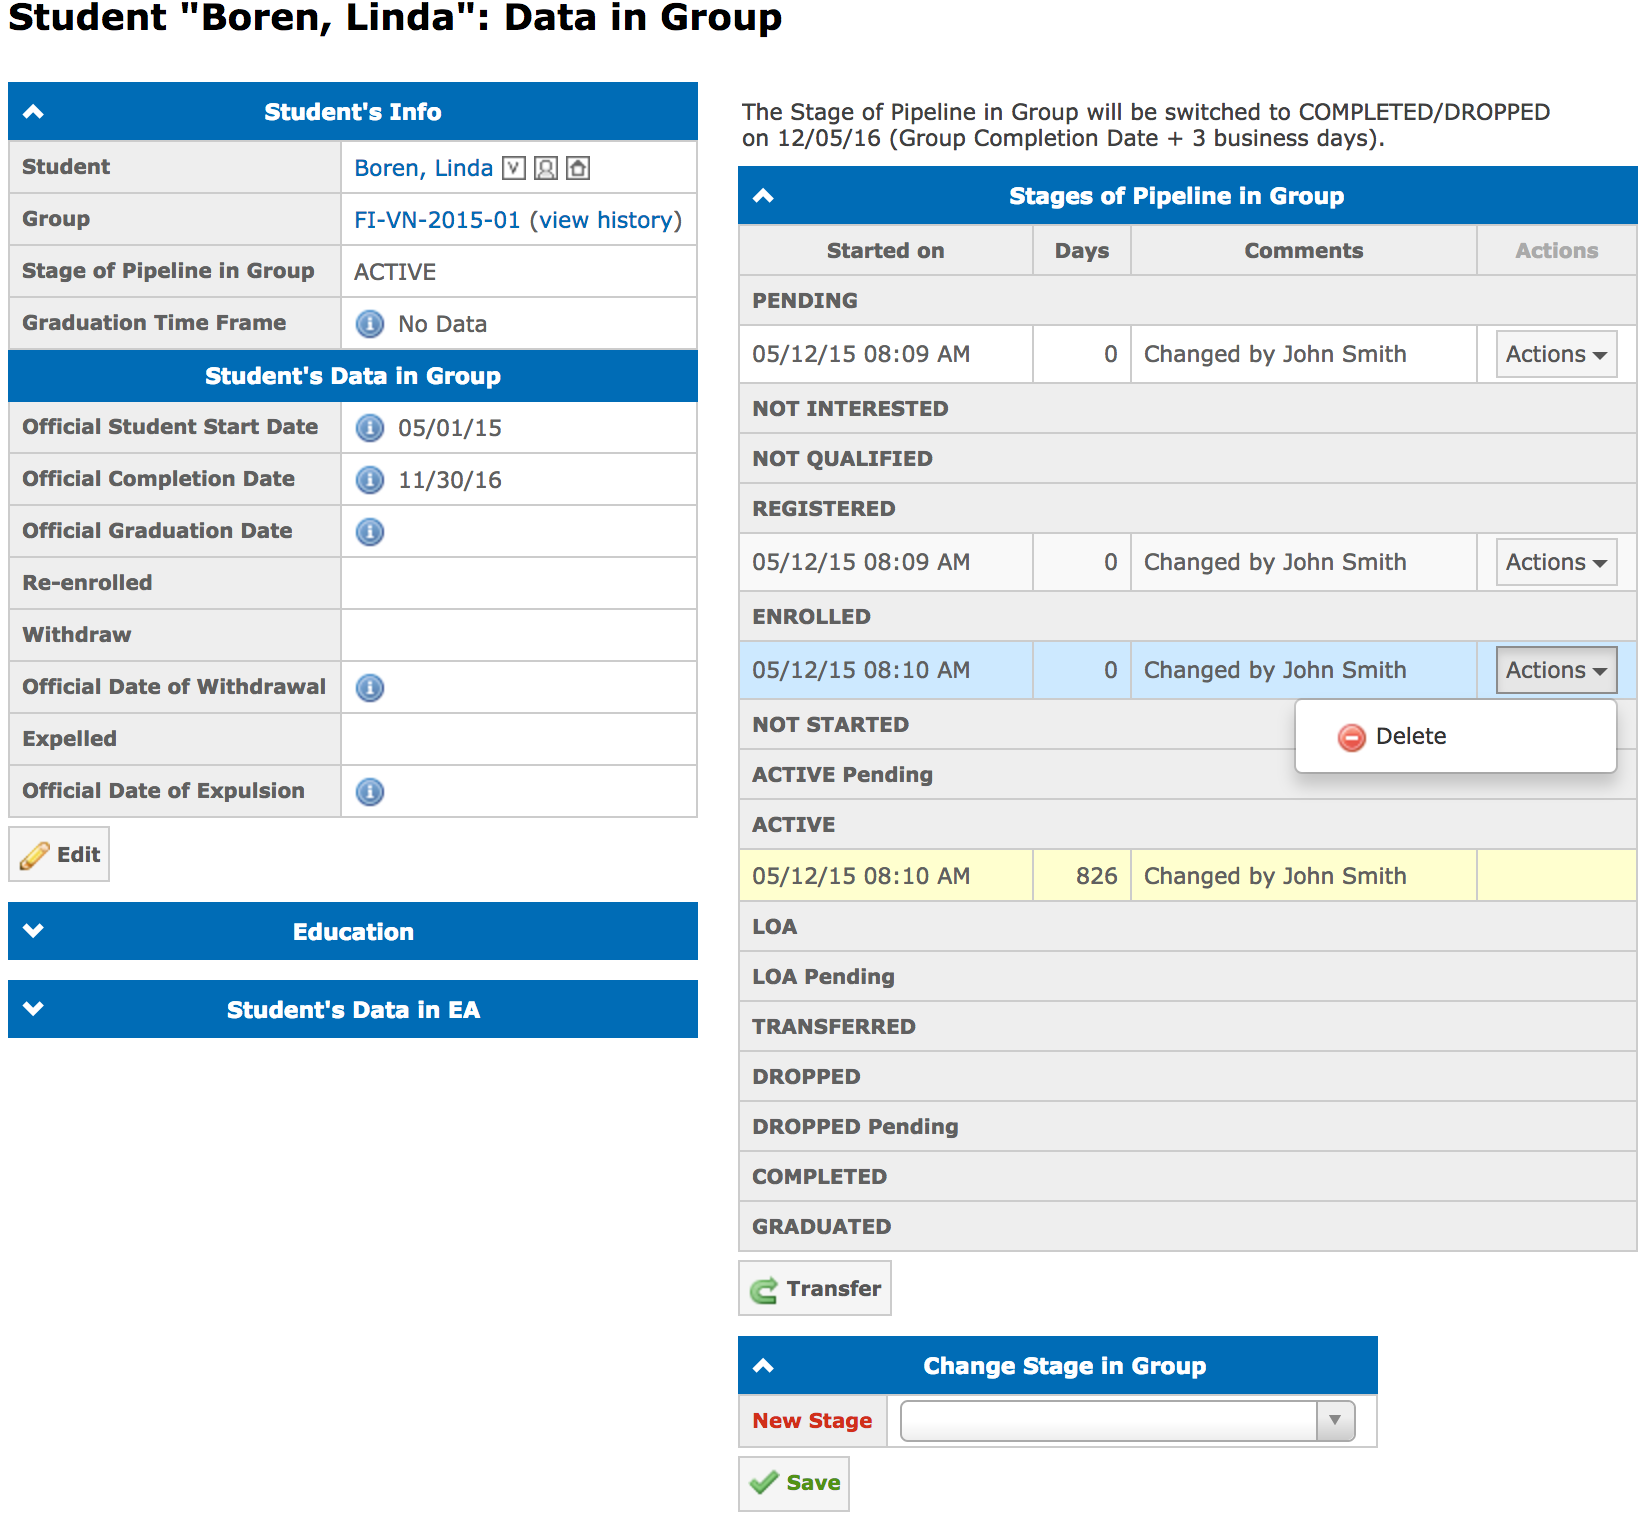The height and width of the screenshot is (1520, 1644).
Task: Click the 11/30/16 completion date value
Action: point(450,480)
